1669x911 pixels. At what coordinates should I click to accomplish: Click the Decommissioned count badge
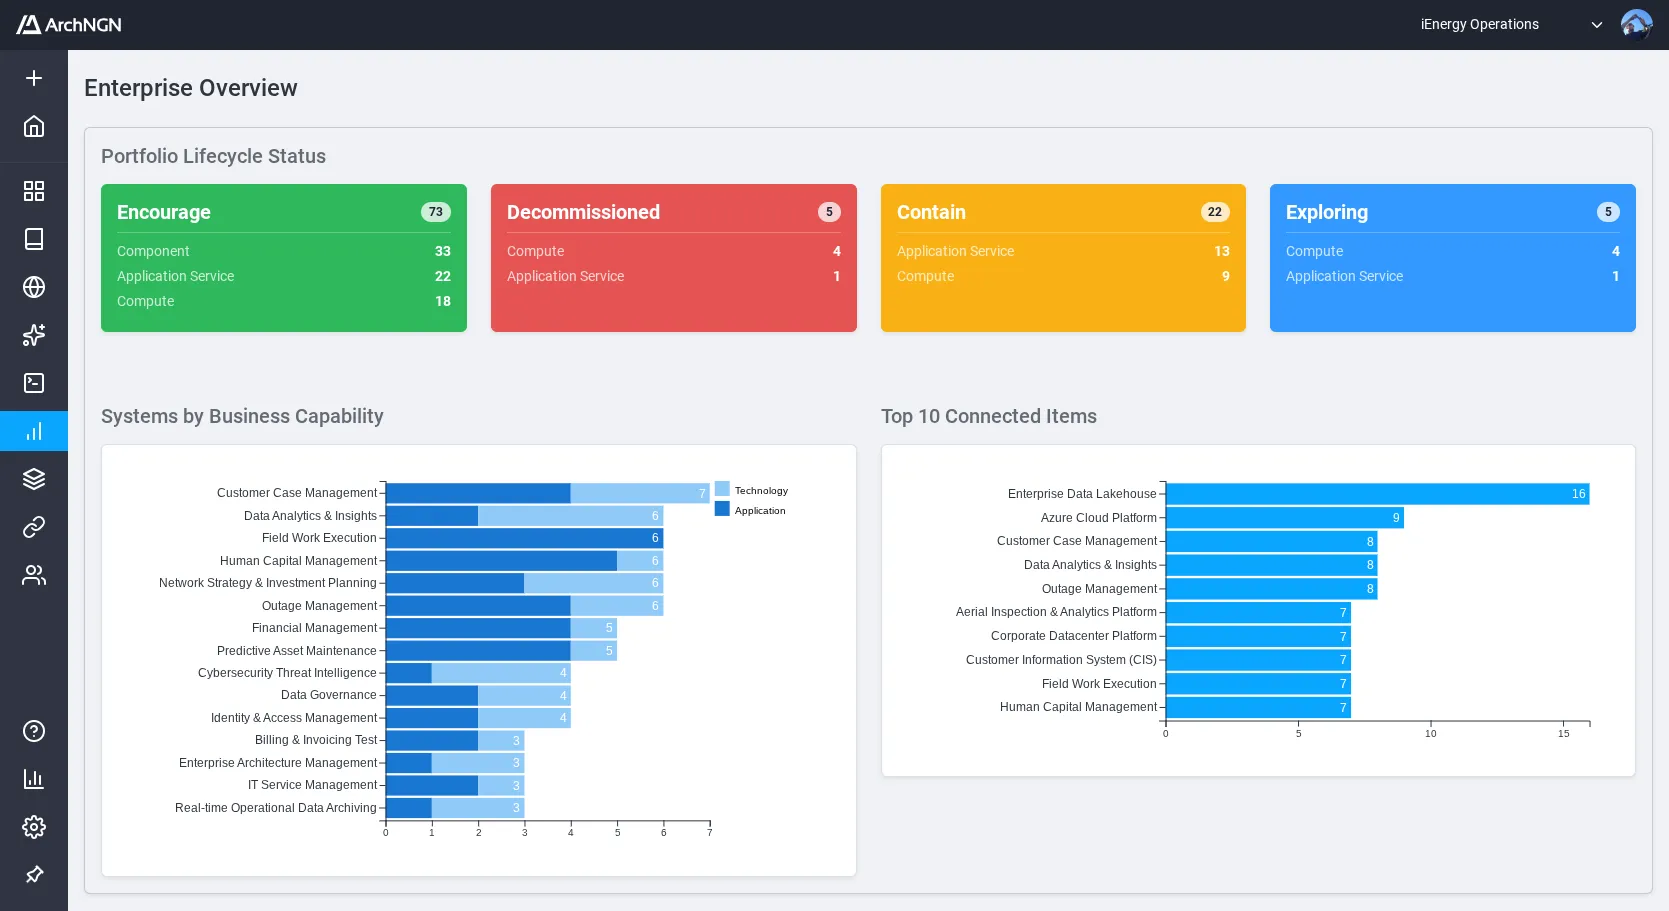click(x=828, y=211)
